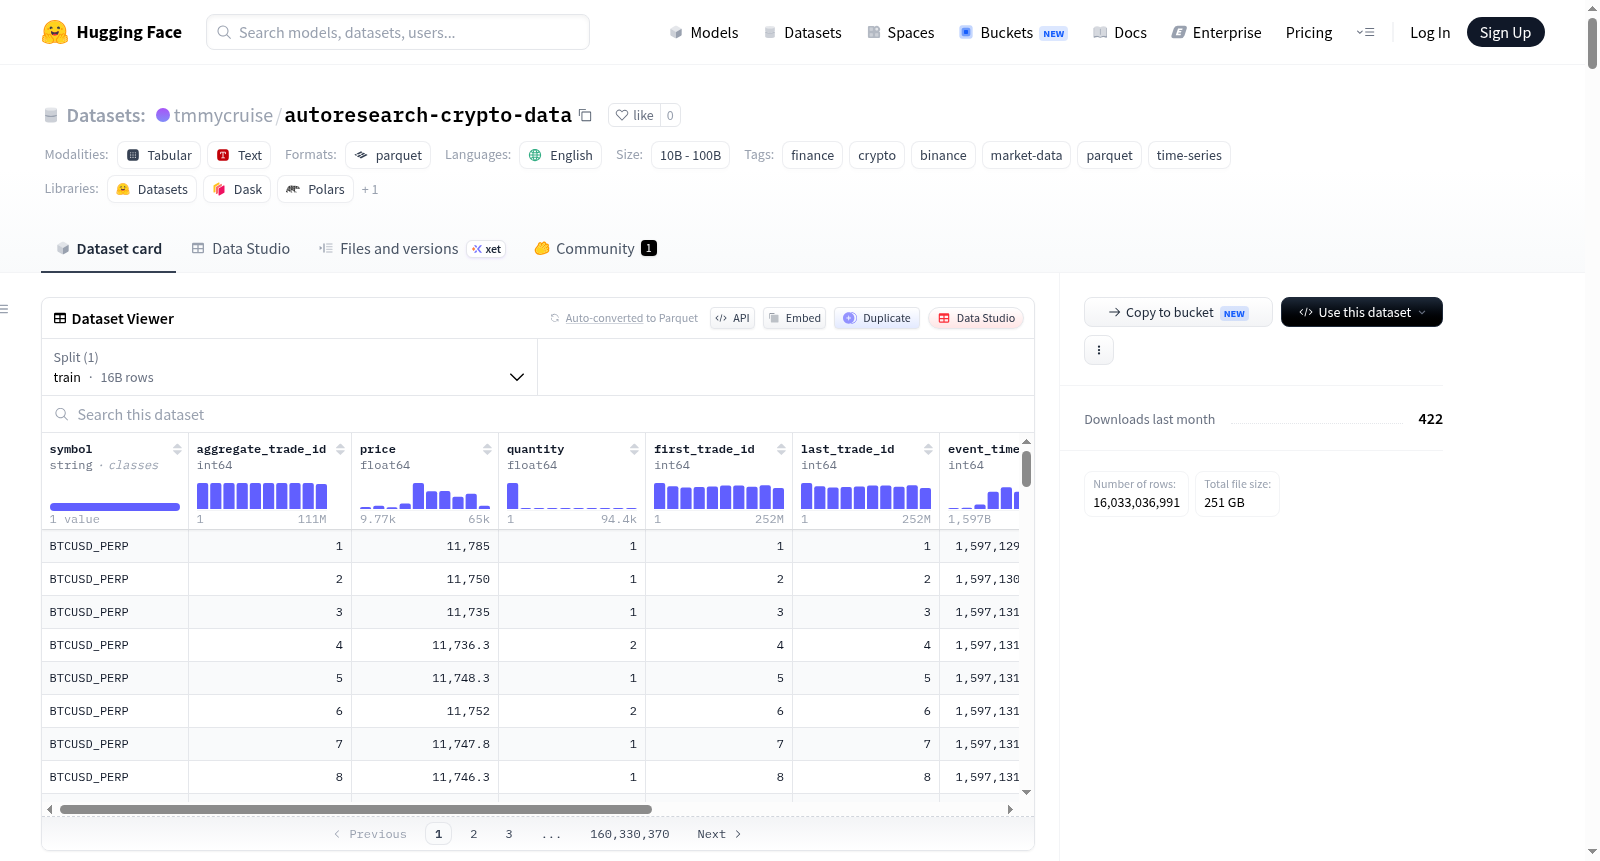This screenshot has height=861, width=1600.
Task: Open the Pricing page link
Action: tap(1309, 32)
